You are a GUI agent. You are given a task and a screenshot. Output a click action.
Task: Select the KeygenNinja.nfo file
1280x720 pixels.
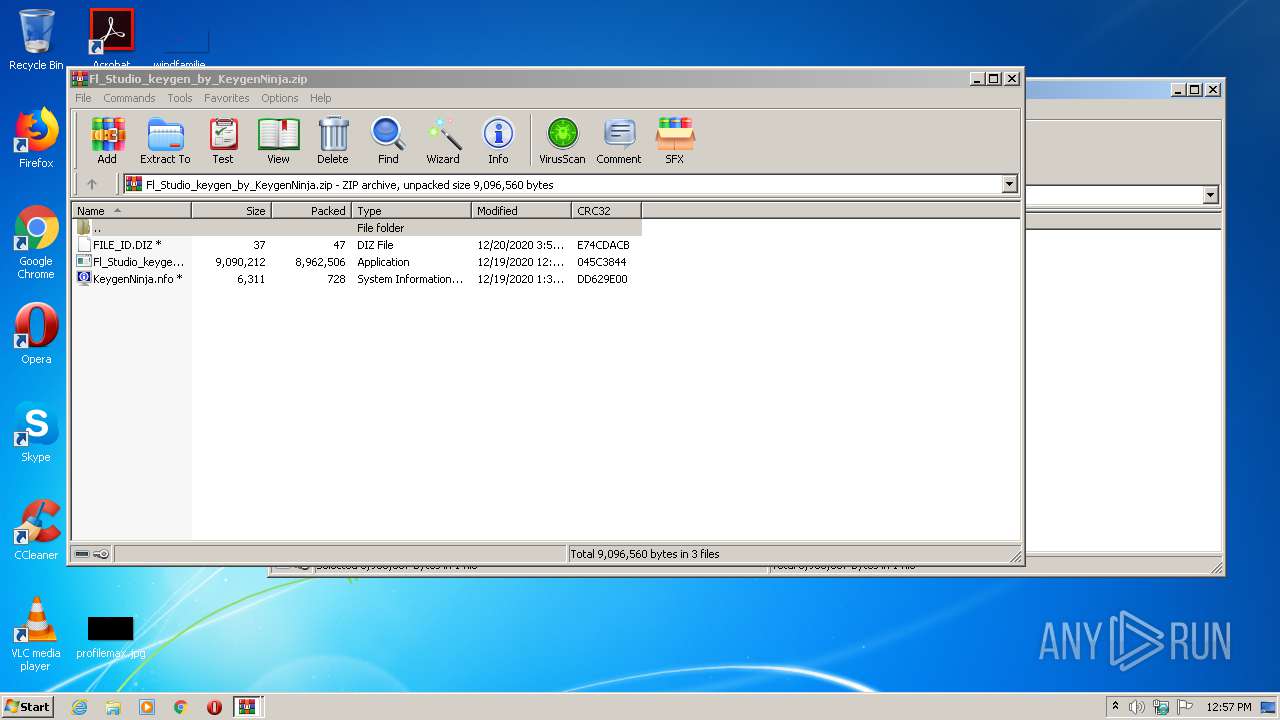(130, 279)
